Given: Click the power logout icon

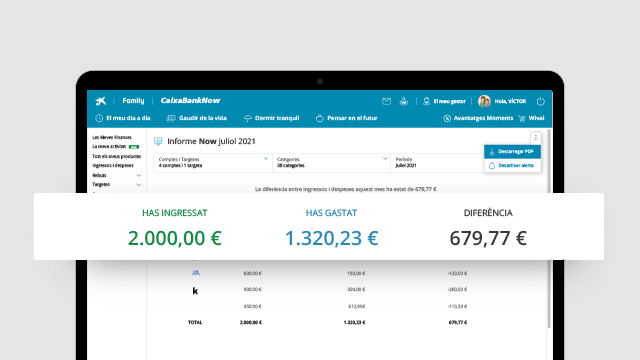Looking at the screenshot, I should pos(540,101).
